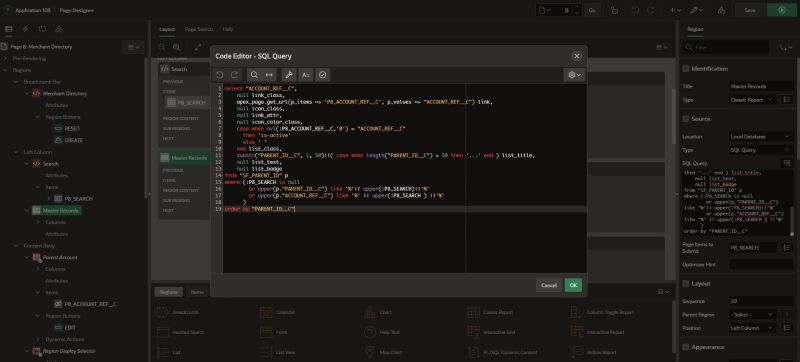Open the Utilities wrench menu
The image size is (800, 362).
click(696, 10)
